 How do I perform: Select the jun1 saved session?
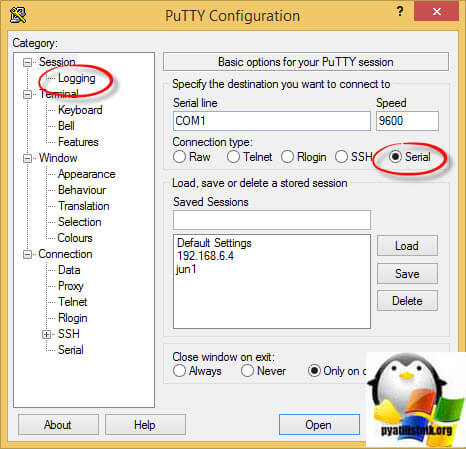186,269
